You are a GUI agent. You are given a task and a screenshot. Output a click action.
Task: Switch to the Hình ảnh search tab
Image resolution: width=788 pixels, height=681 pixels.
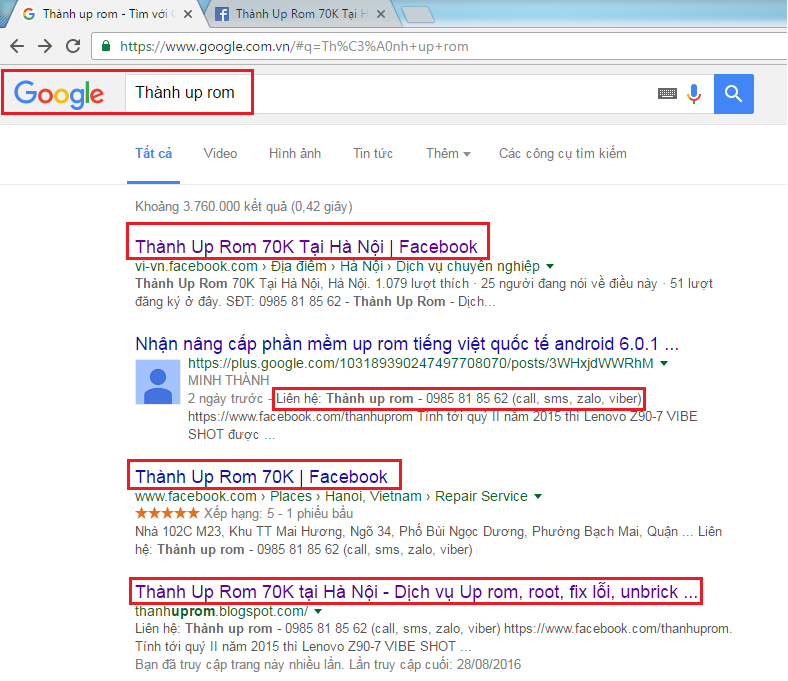pyautogui.click(x=294, y=153)
